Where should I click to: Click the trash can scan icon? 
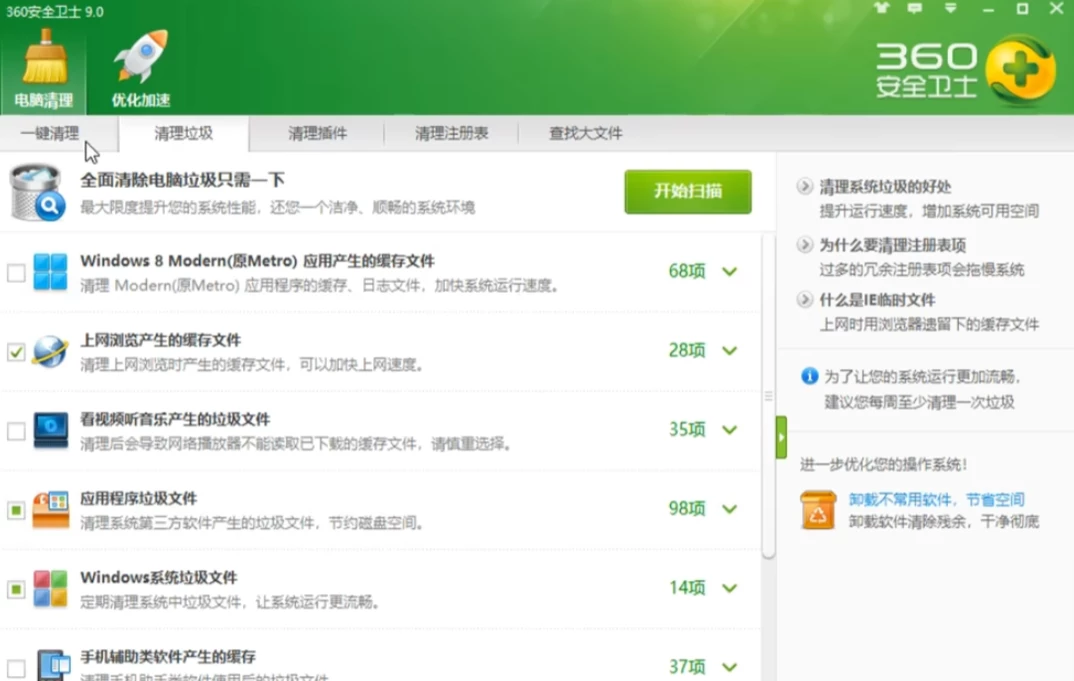point(38,193)
